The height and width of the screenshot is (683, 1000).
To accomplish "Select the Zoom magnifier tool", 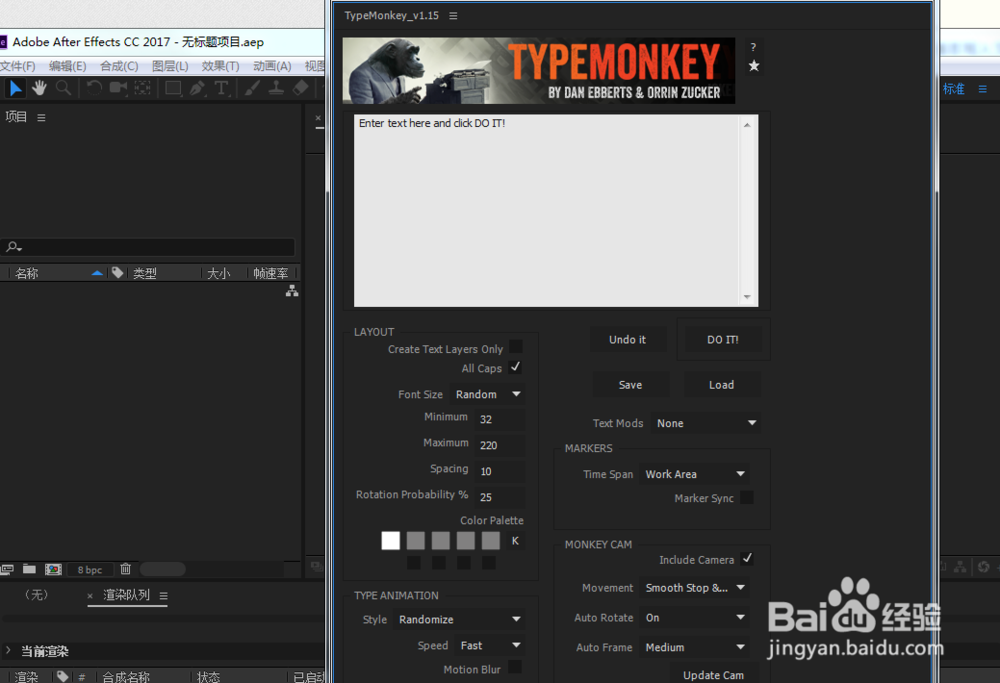I will pyautogui.click(x=63, y=88).
